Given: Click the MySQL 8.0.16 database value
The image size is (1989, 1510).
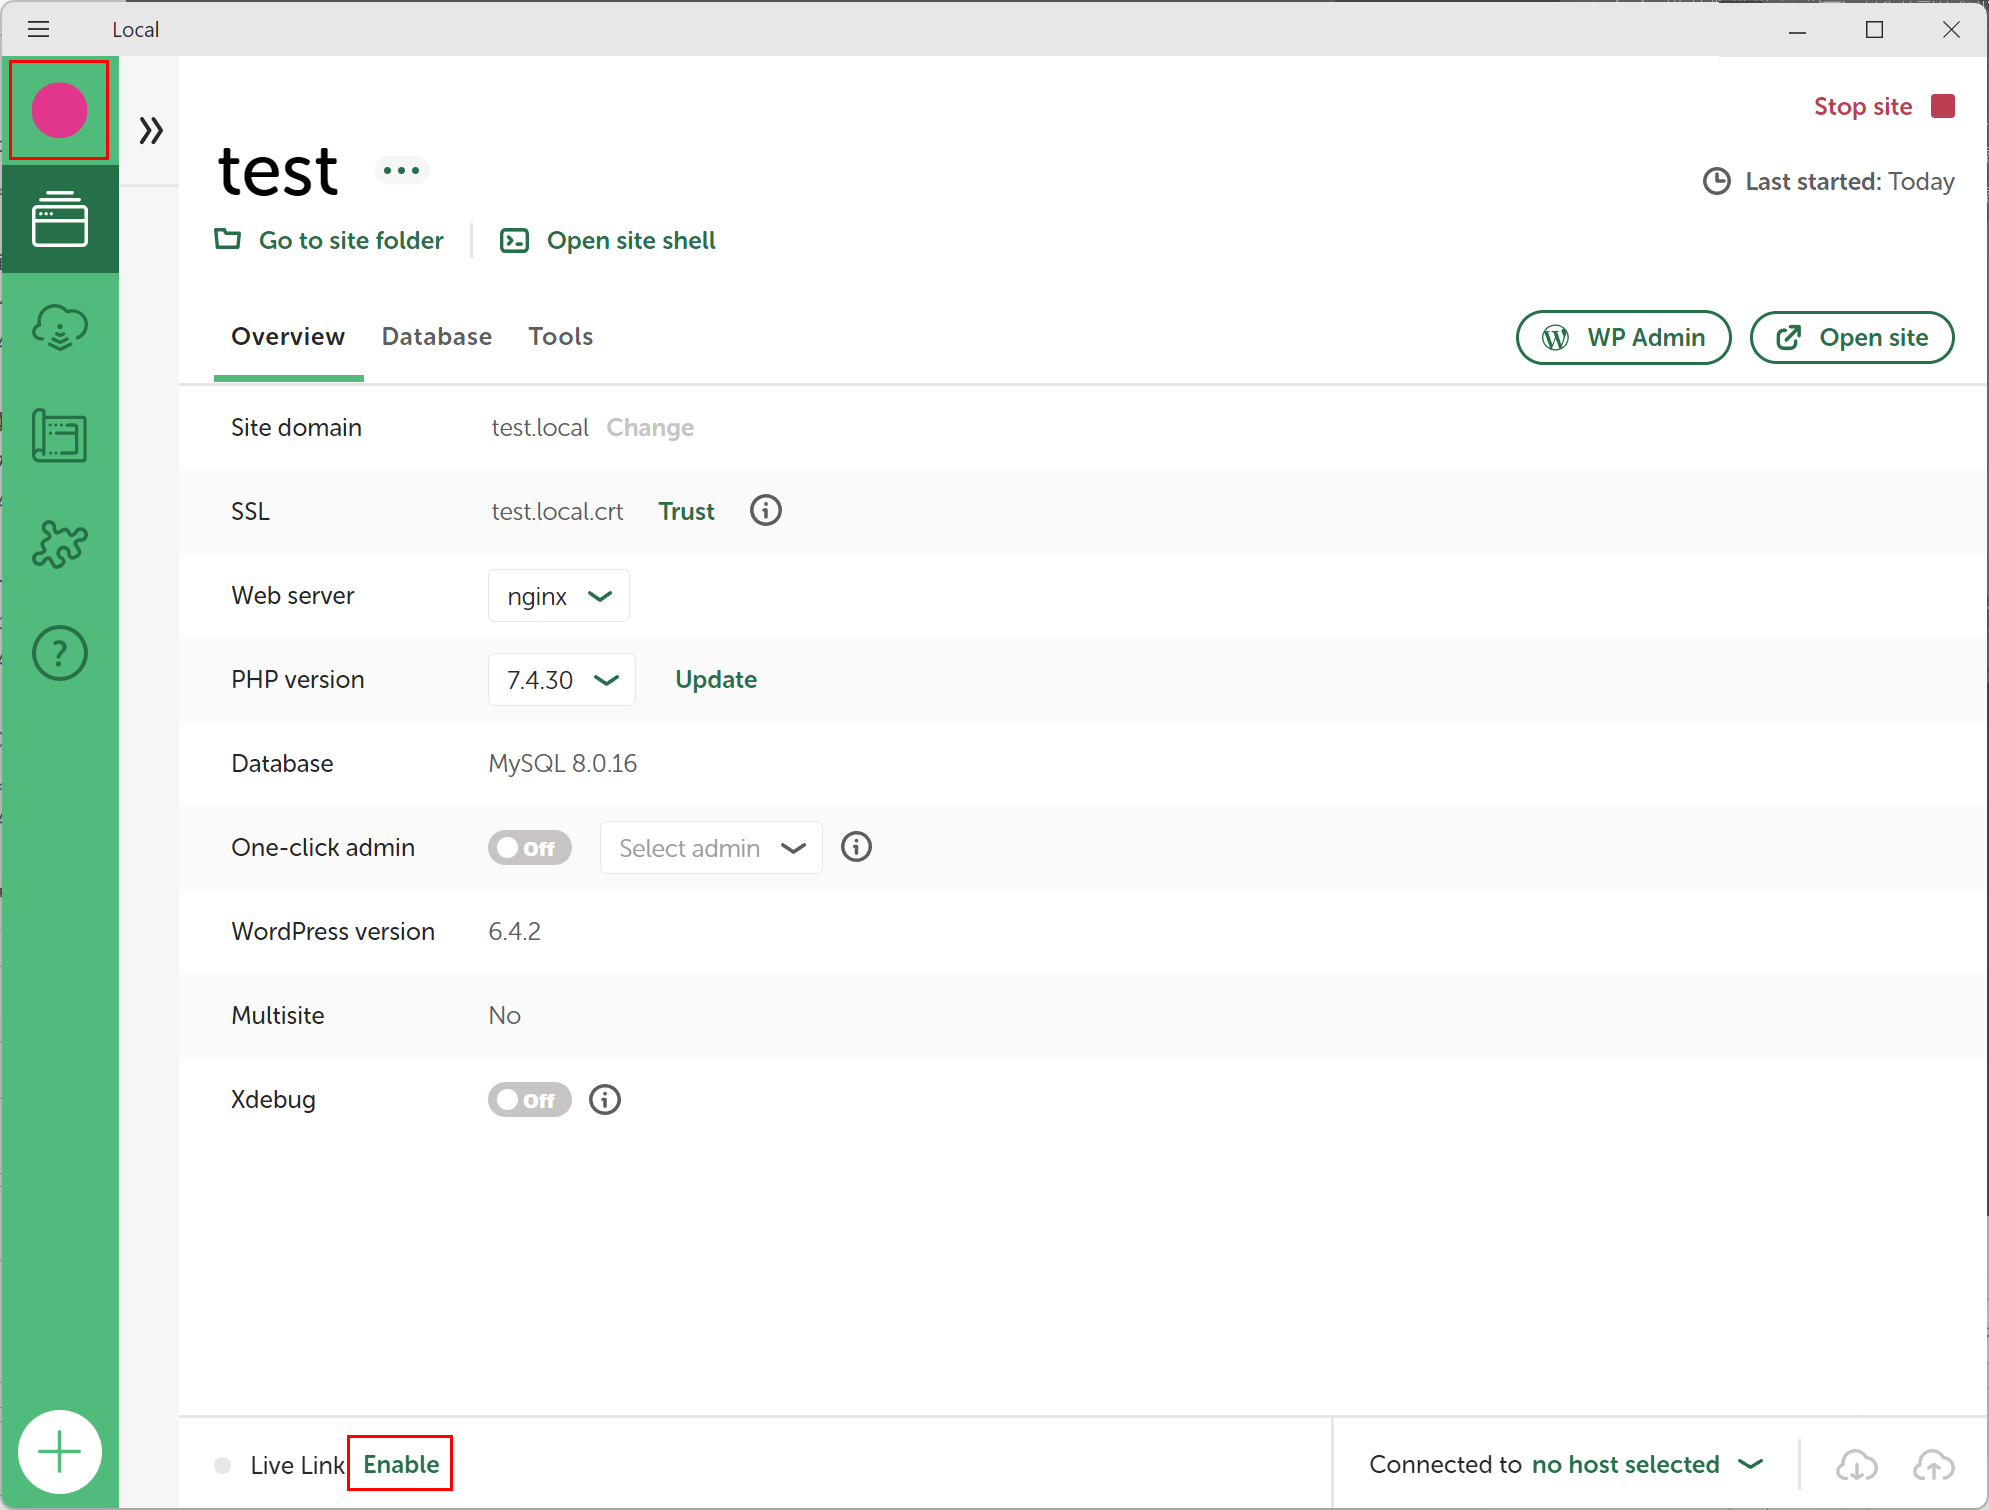Looking at the screenshot, I should [x=562, y=763].
